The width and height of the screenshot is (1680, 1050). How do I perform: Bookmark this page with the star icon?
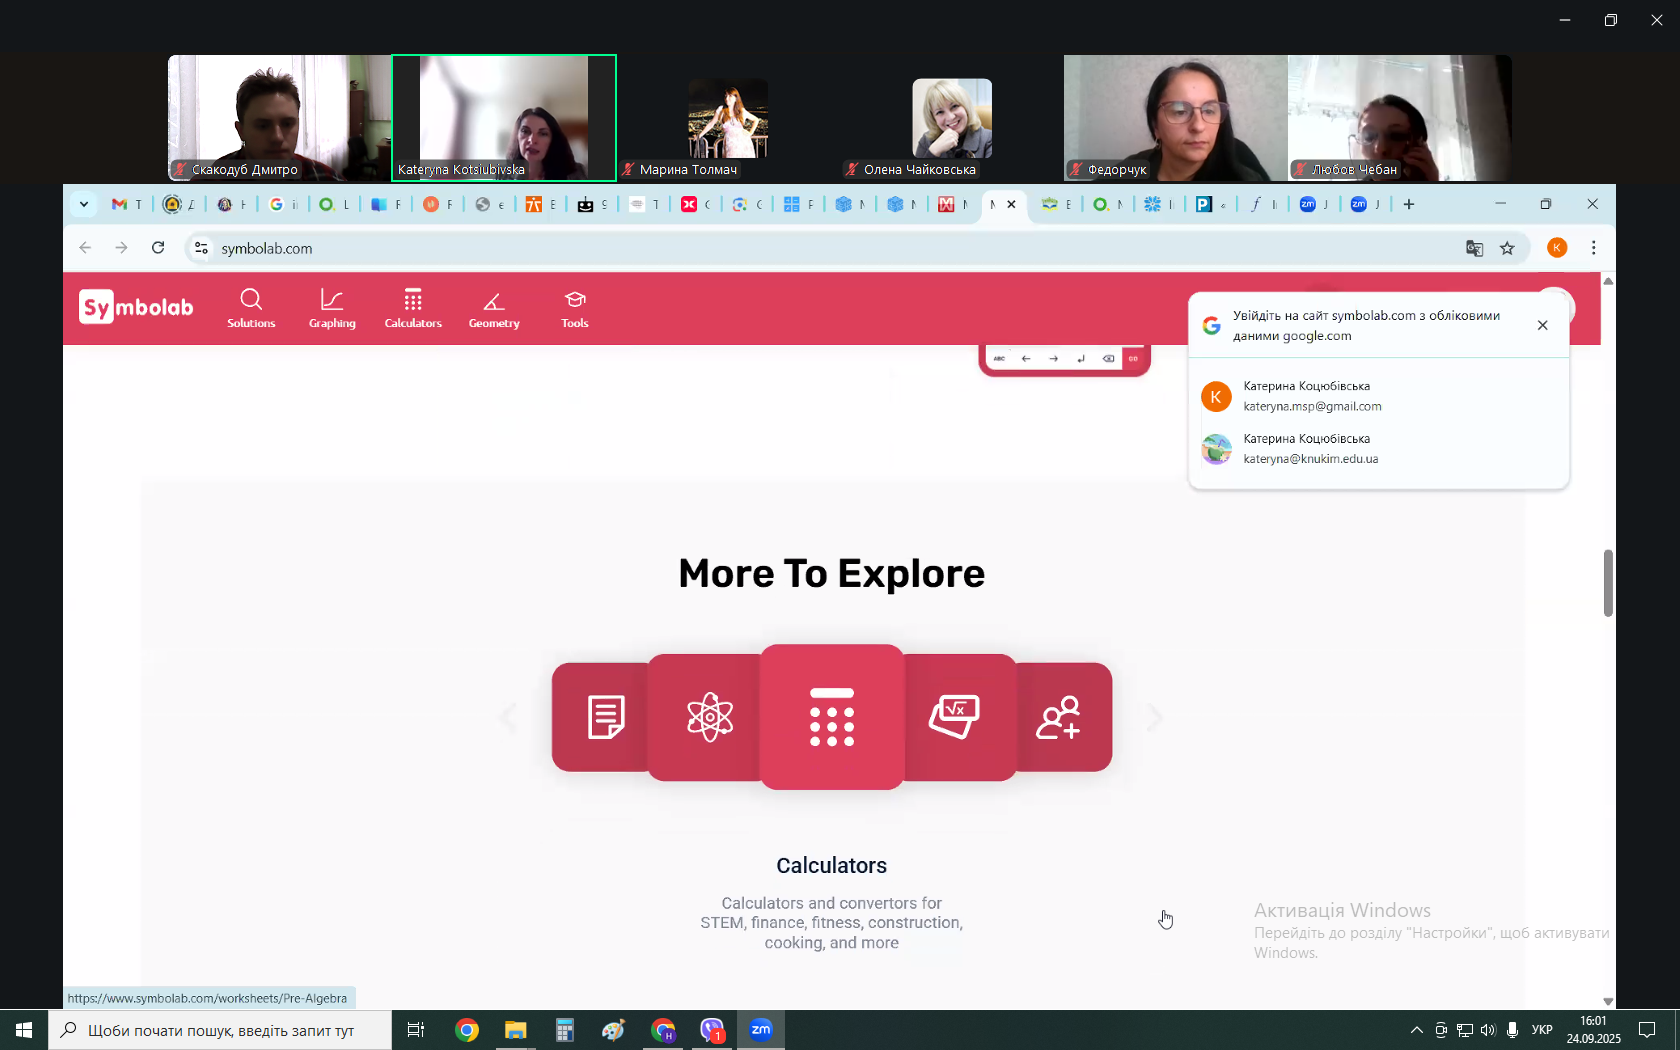(1507, 248)
